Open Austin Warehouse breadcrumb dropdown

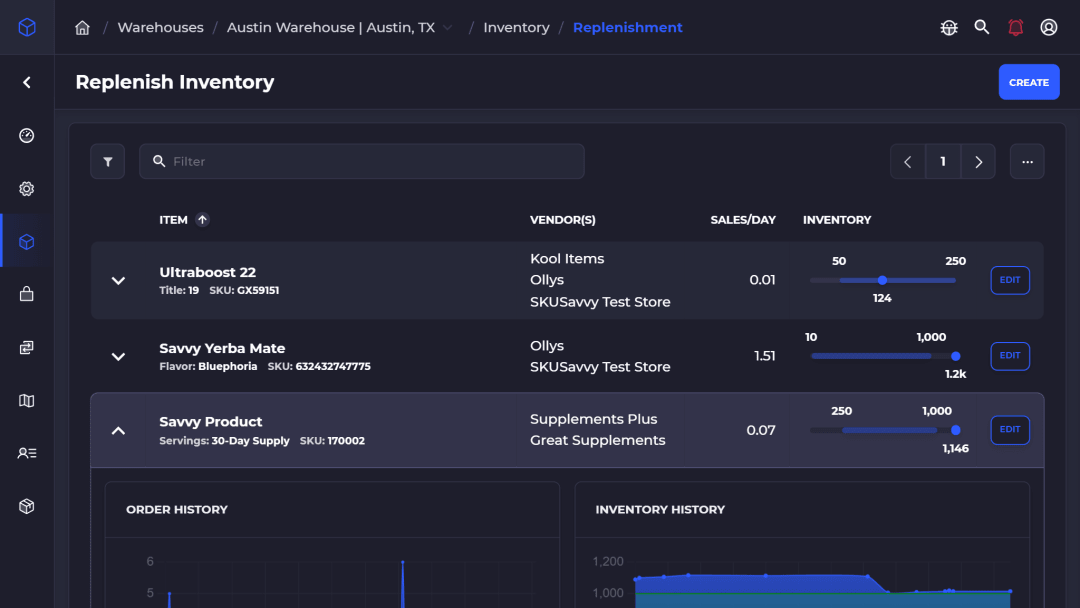pyautogui.click(x=448, y=28)
